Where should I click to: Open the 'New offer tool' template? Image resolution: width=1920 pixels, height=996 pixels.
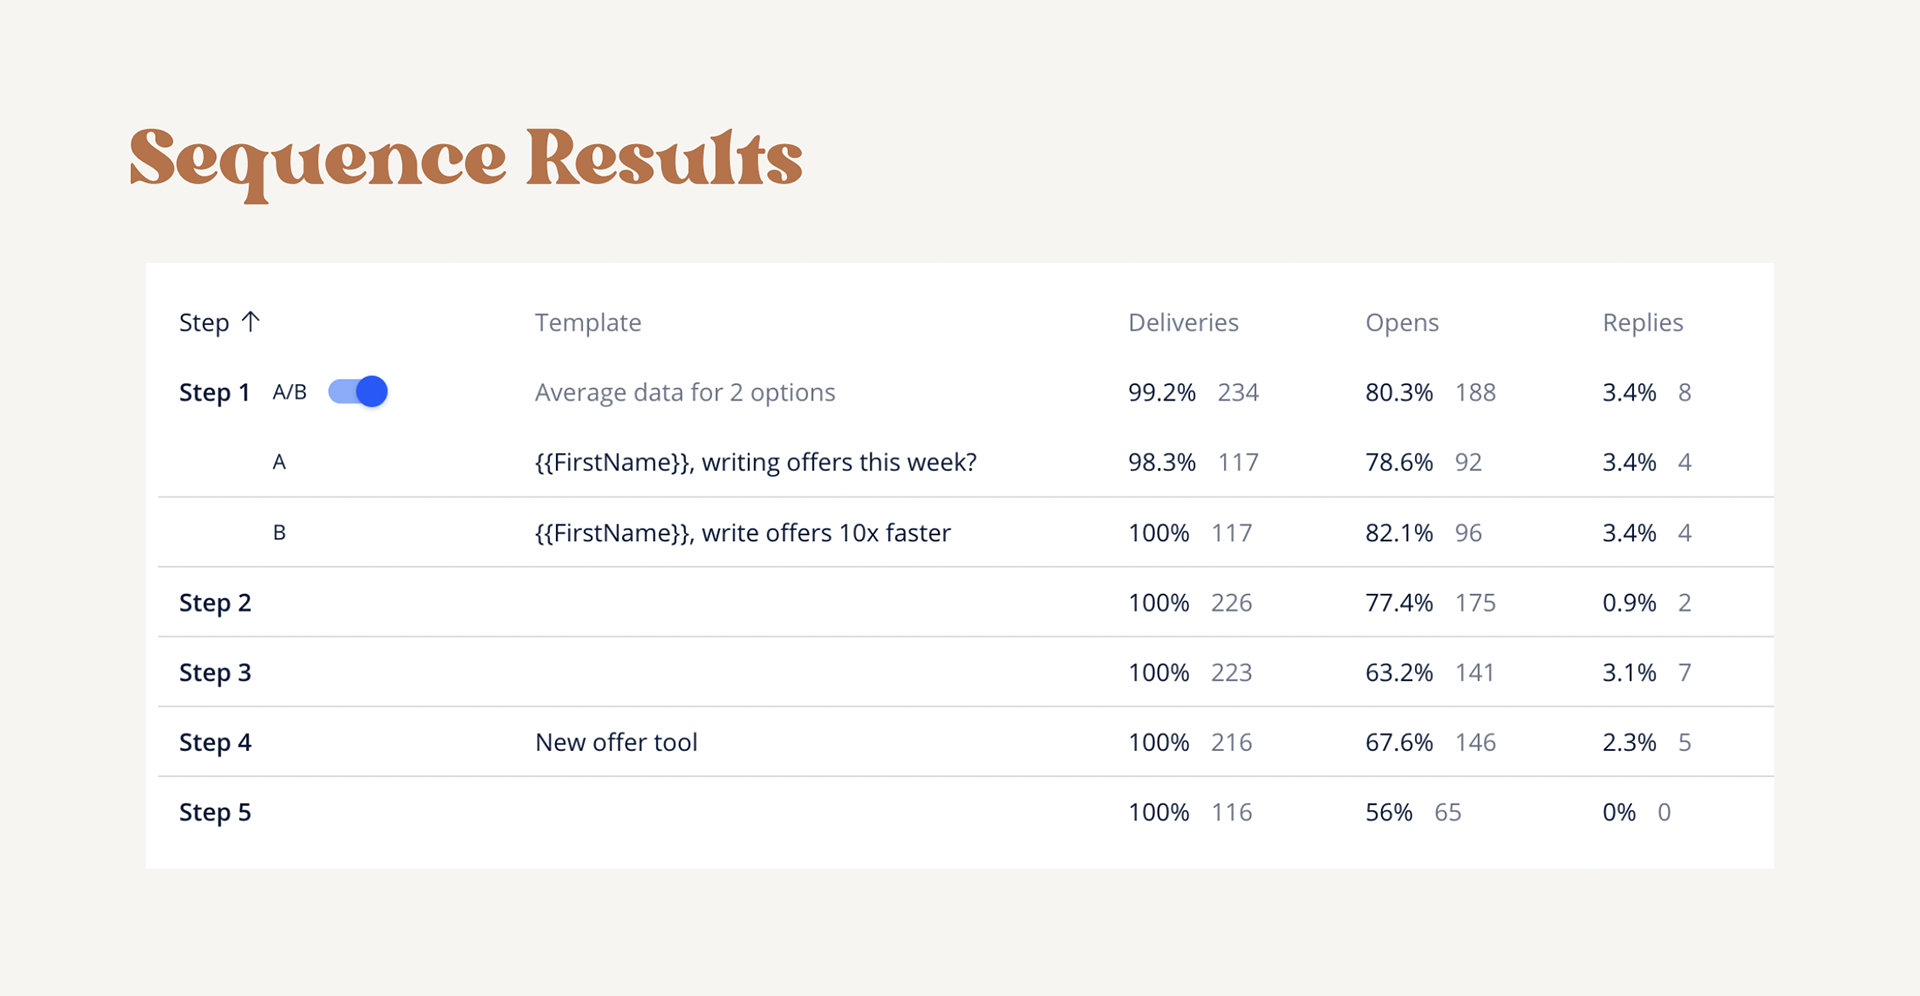point(616,742)
